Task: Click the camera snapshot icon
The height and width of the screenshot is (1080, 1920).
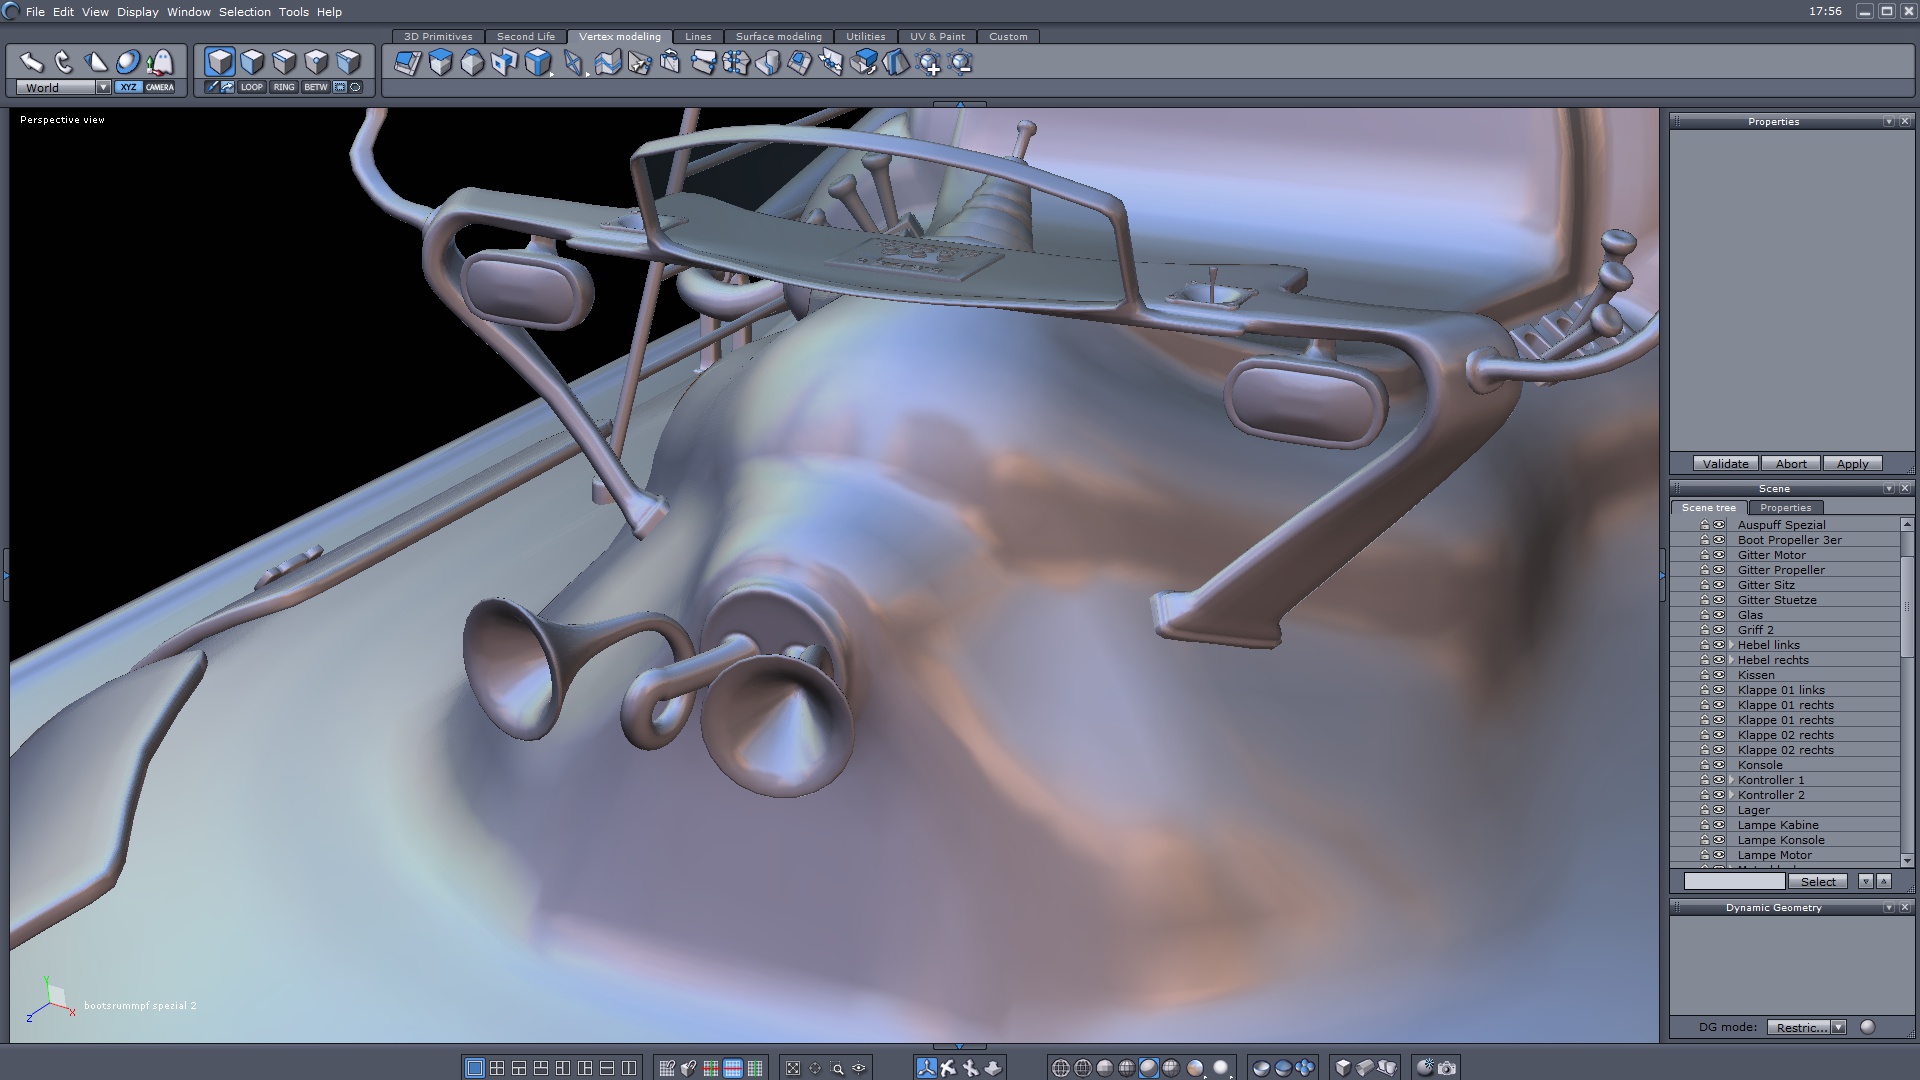Action: (1447, 1068)
